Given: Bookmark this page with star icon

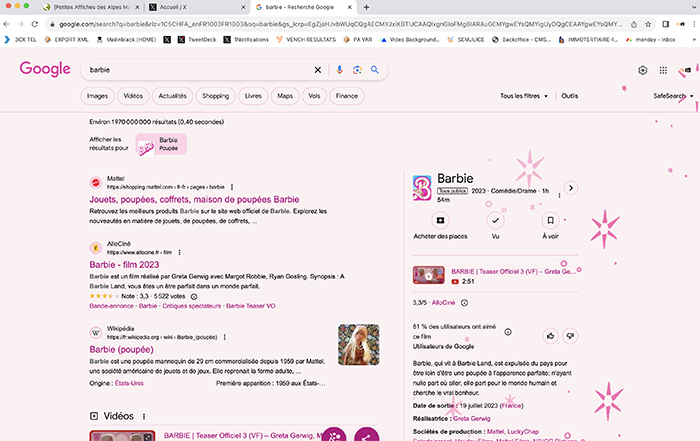Looking at the screenshot, I should click(648, 24).
